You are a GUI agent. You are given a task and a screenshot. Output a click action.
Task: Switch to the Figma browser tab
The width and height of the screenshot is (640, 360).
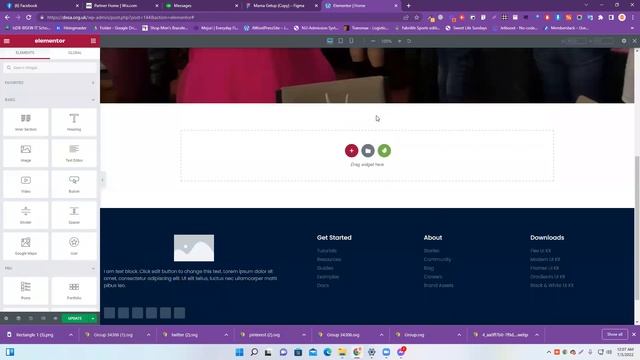(x=281, y=6)
